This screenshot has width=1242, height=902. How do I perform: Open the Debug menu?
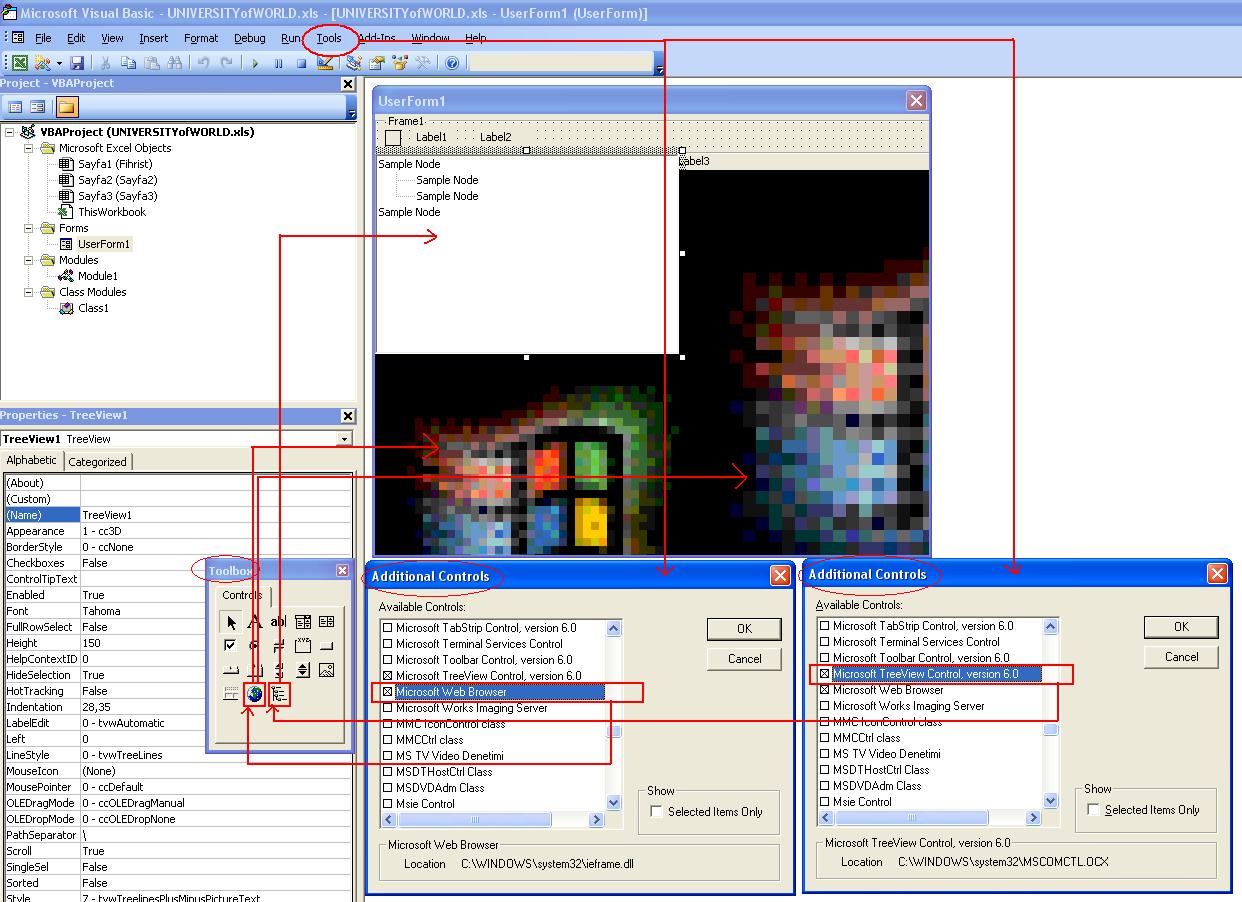[x=250, y=38]
